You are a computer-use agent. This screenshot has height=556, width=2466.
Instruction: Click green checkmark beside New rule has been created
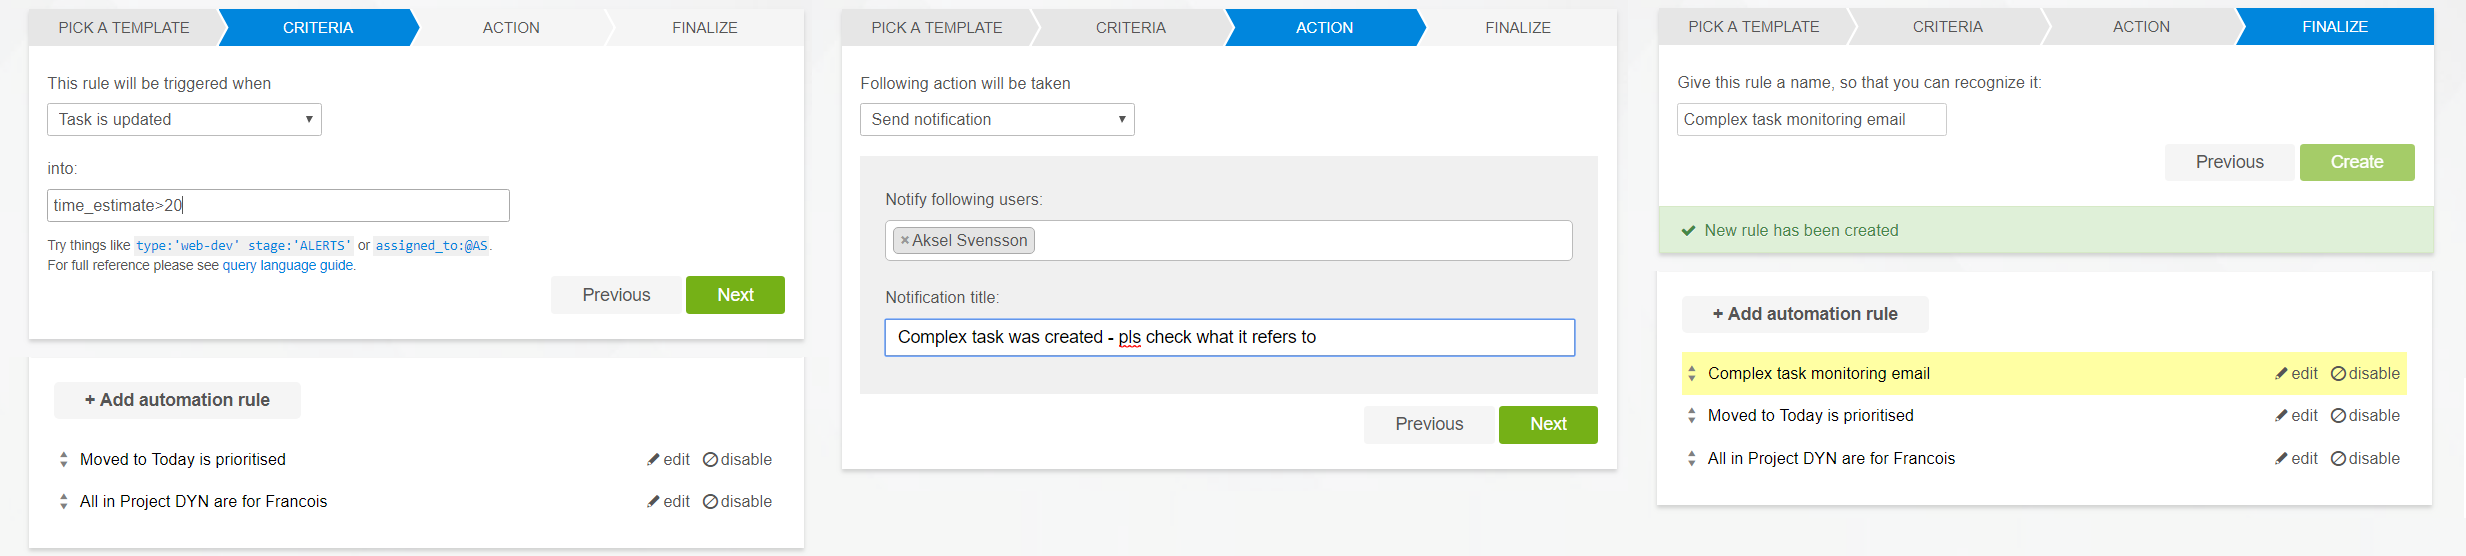point(1689,231)
